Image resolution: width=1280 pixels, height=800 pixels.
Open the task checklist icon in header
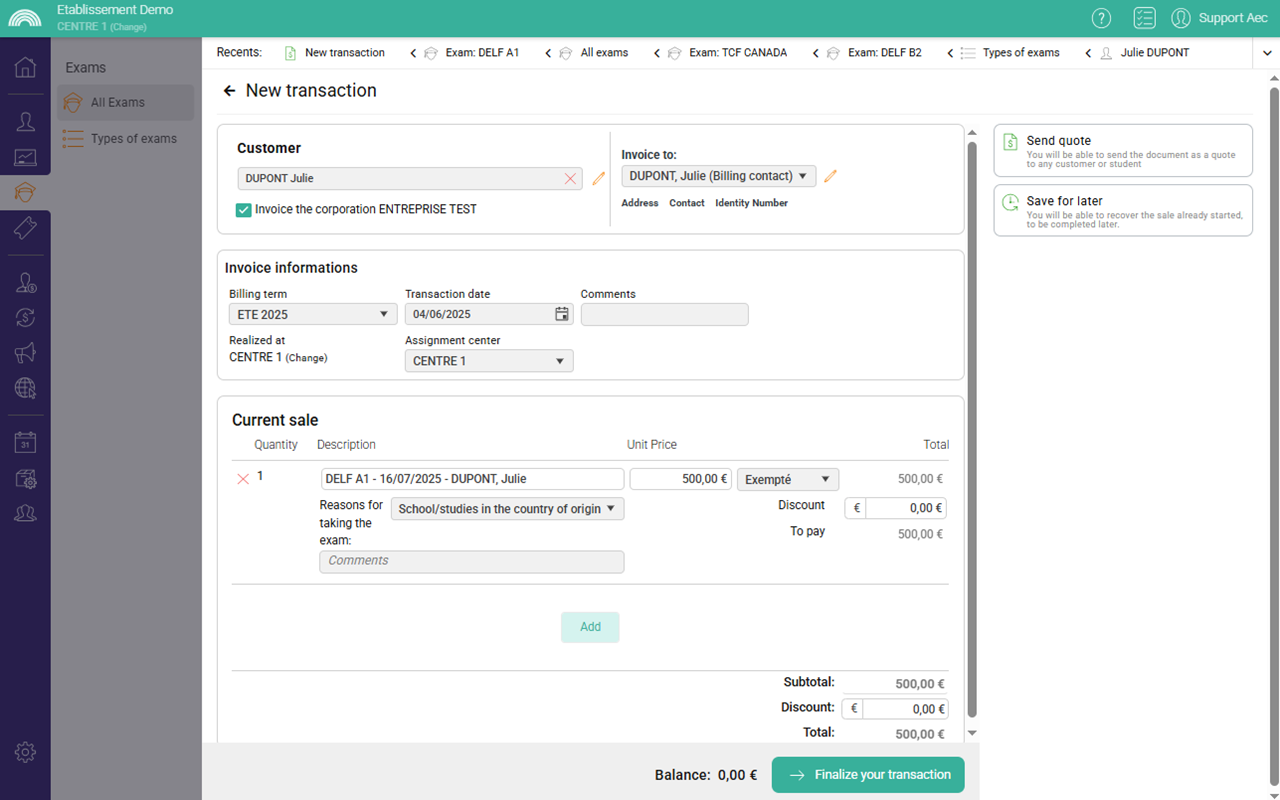pos(1144,18)
